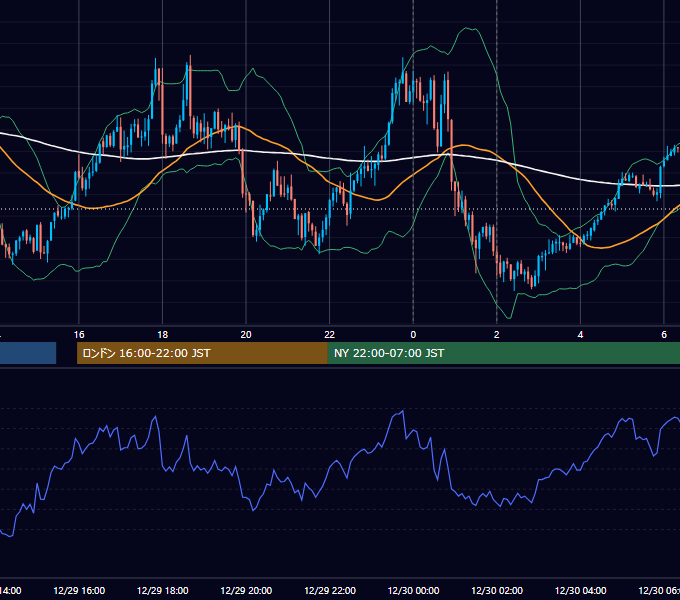Click the ロンドン 16:00-22:00 JST session bar
The width and height of the screenshot is (680, 600).
click(x=202, y=353)
